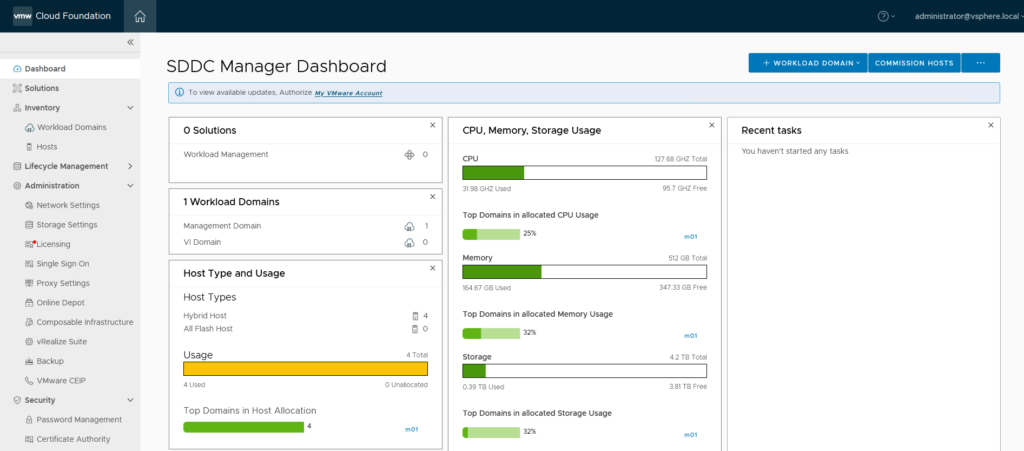
Task: Click the Lifecycle Management icon
Action: pos(18,166)
